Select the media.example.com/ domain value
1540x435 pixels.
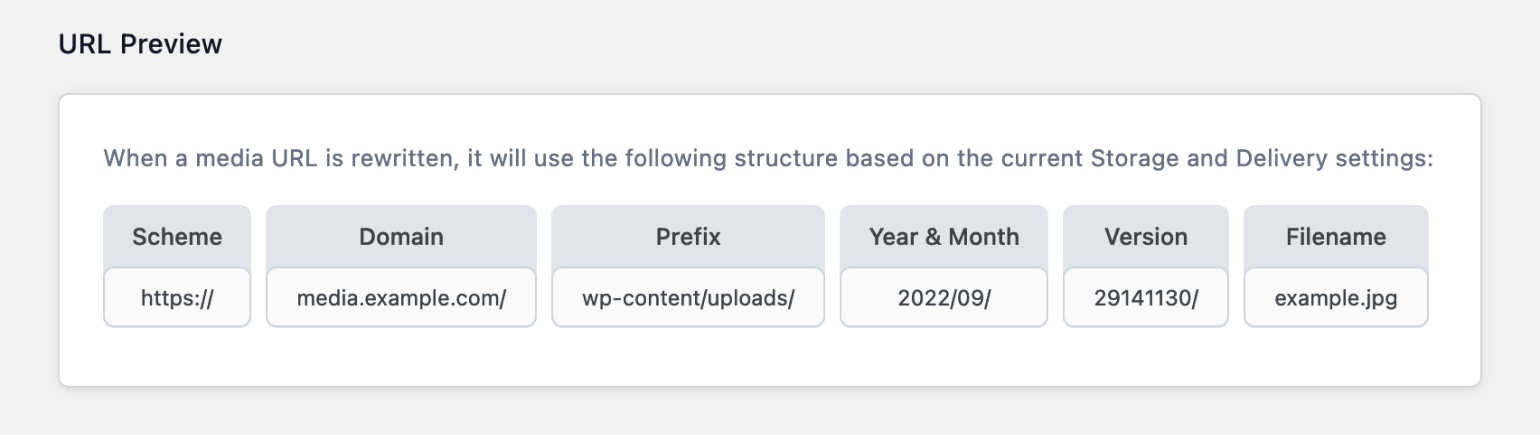click(401, 297)
